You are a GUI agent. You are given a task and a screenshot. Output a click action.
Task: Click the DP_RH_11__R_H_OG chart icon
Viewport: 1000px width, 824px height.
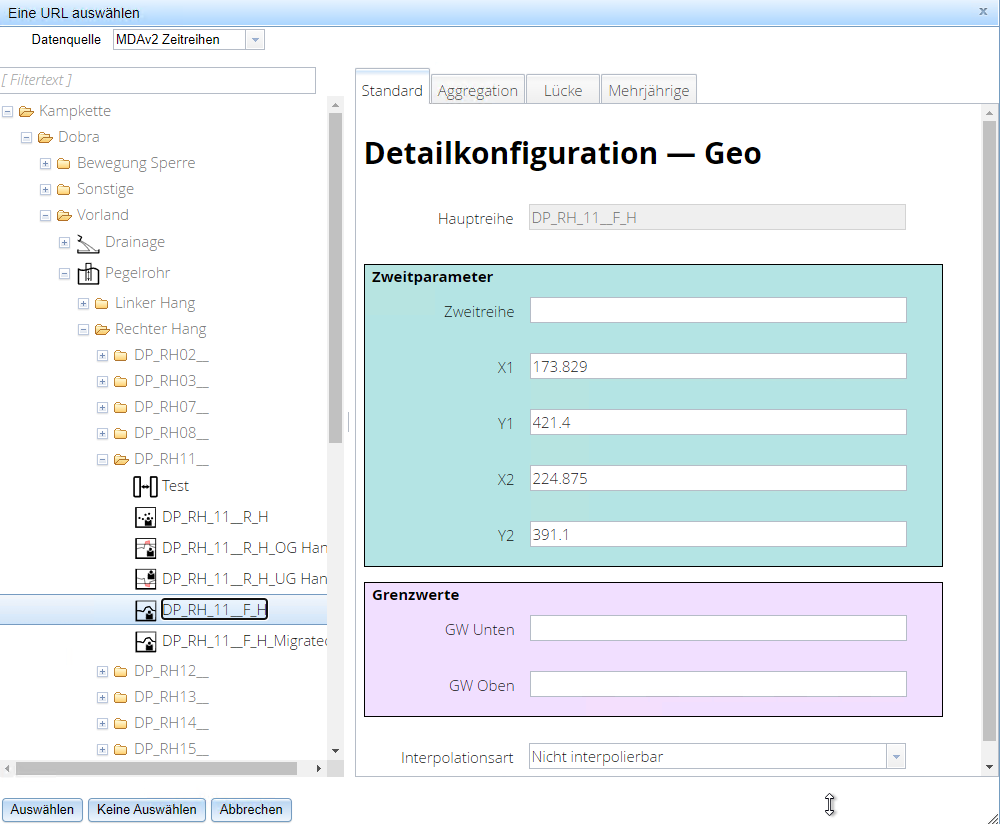[x=145, y=548]
